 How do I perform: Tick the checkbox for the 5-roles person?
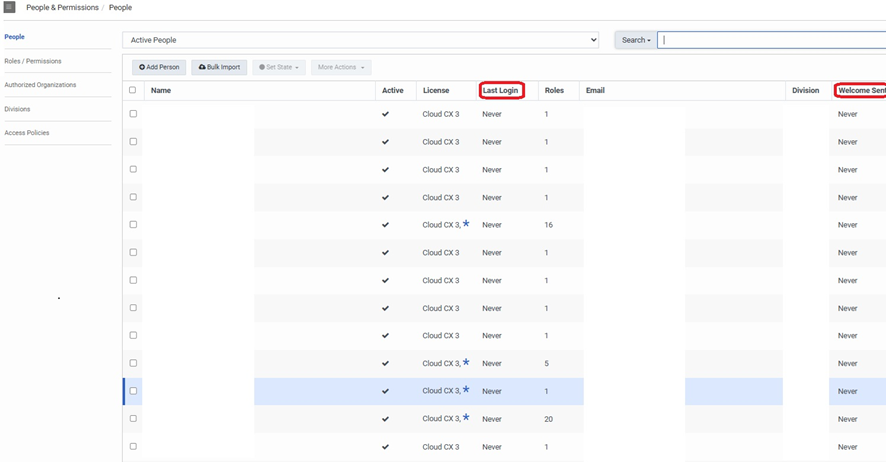tap(133, 363)
